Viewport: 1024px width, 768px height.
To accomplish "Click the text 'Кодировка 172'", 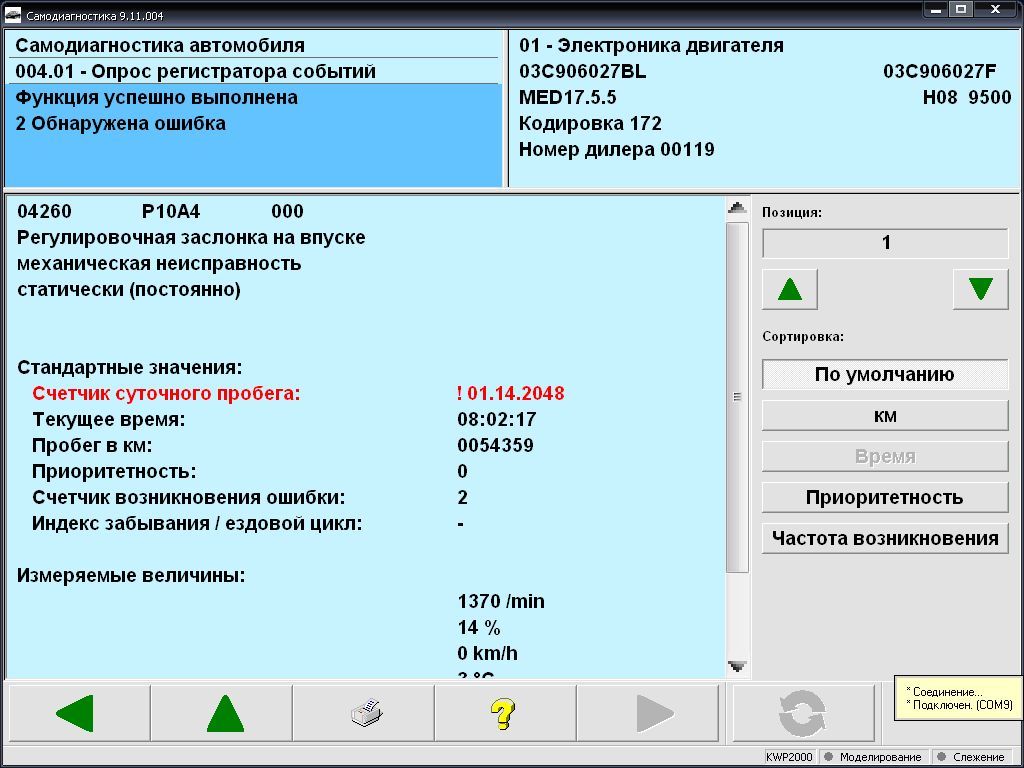I will (590, 123).
